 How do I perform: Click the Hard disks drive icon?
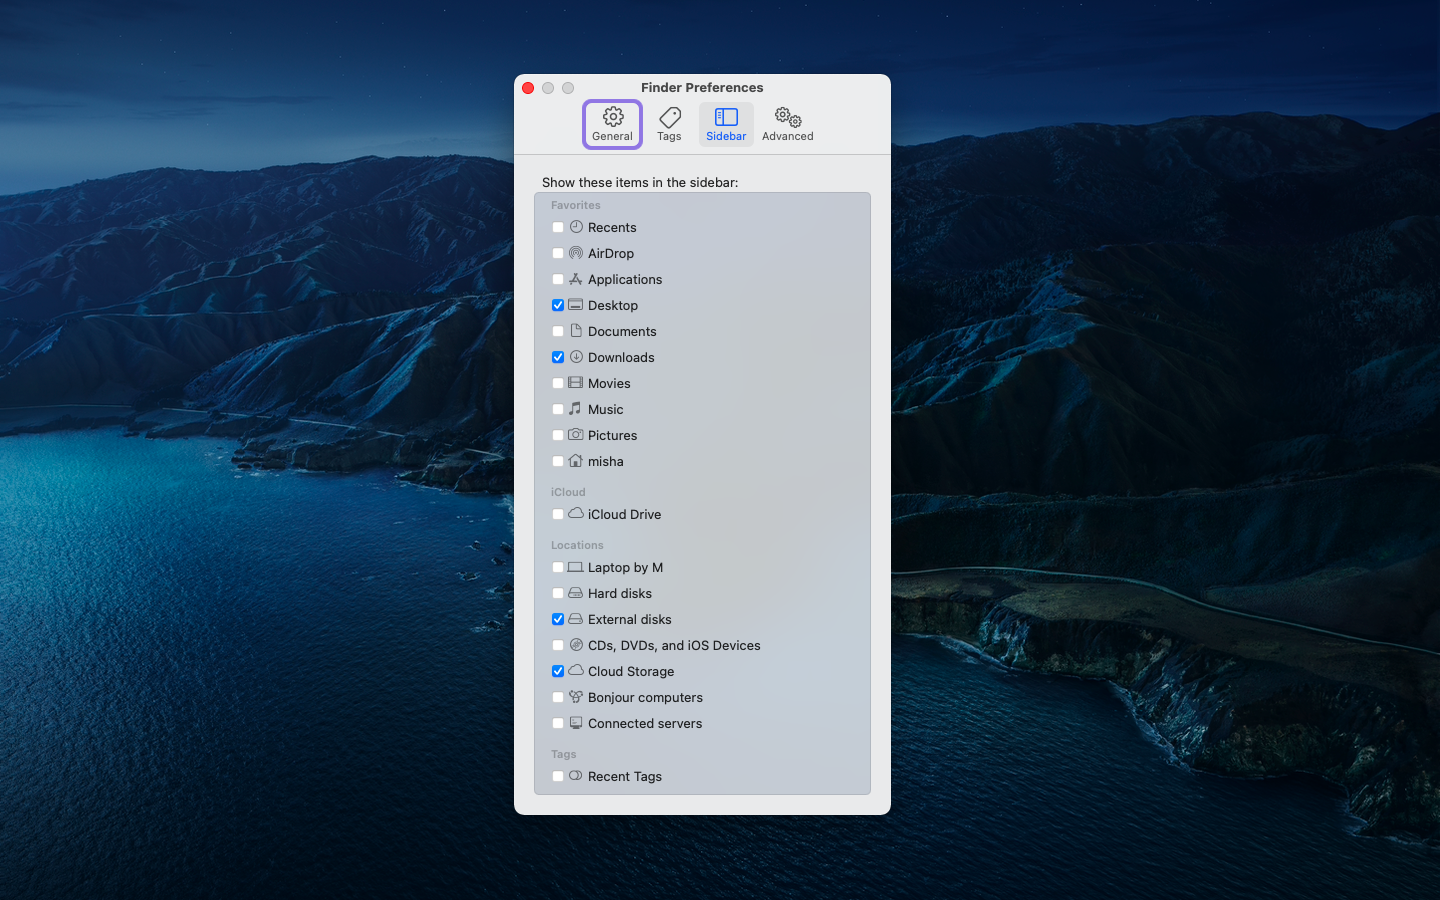pyautogui.click(x=576, y=593)
